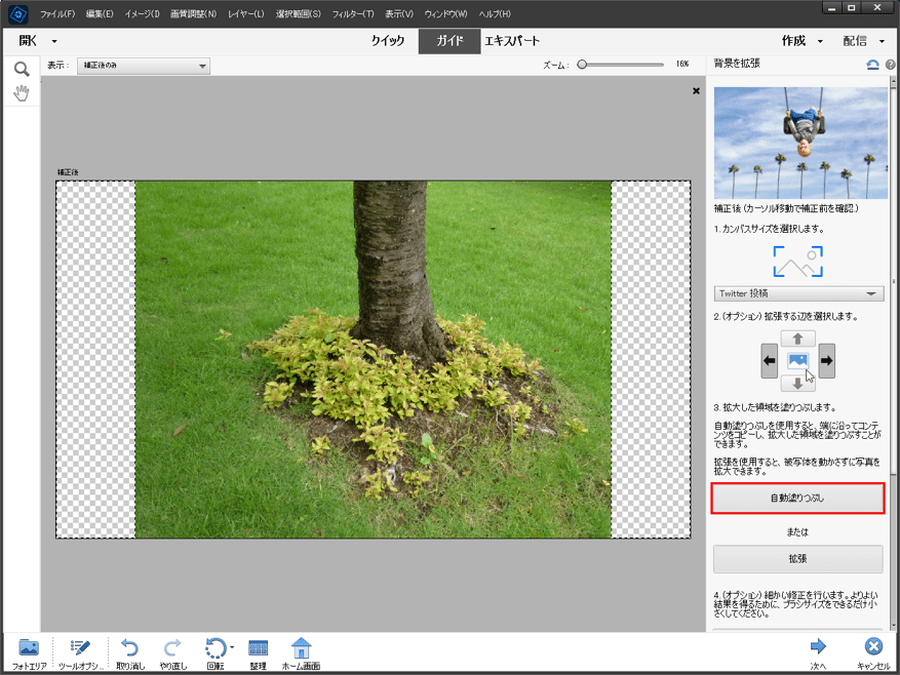Select the Zoom tool magnifier
900x675 pixels.
click(x=20, y=69)
